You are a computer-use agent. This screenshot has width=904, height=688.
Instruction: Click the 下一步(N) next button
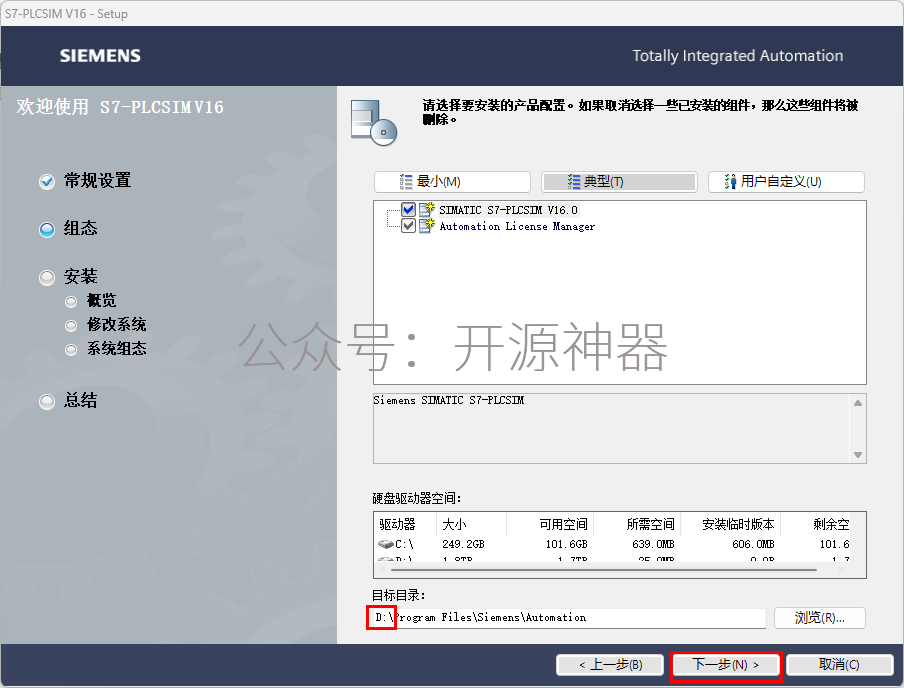pos(725,665)
